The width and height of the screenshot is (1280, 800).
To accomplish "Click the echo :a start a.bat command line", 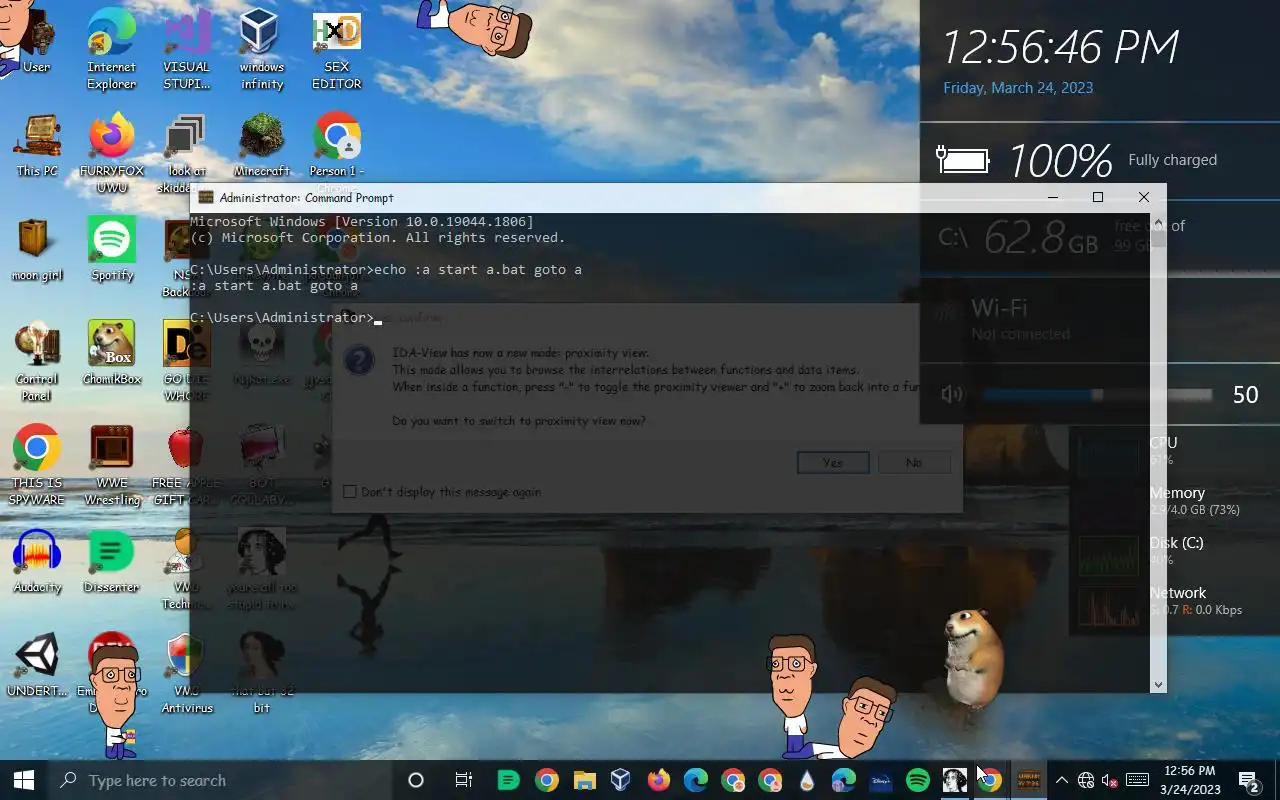I will click(x=386, y=270).
